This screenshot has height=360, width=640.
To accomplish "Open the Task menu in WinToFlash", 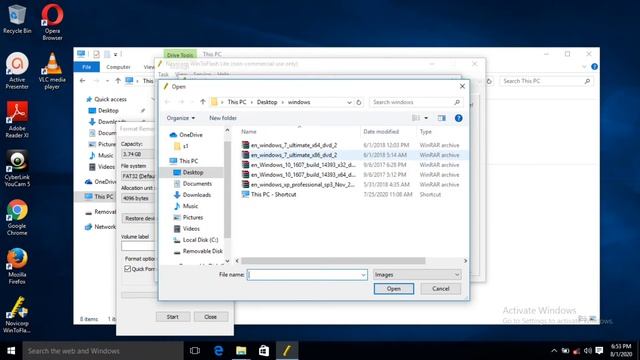I will [163, 74].
